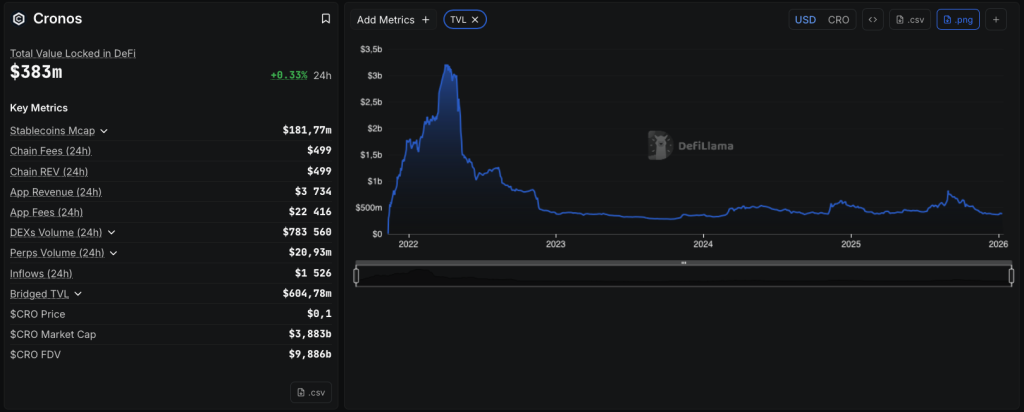Switch chart denomination to USD
This screenshot has width=1024, height=412.
(x=805, y=19)
